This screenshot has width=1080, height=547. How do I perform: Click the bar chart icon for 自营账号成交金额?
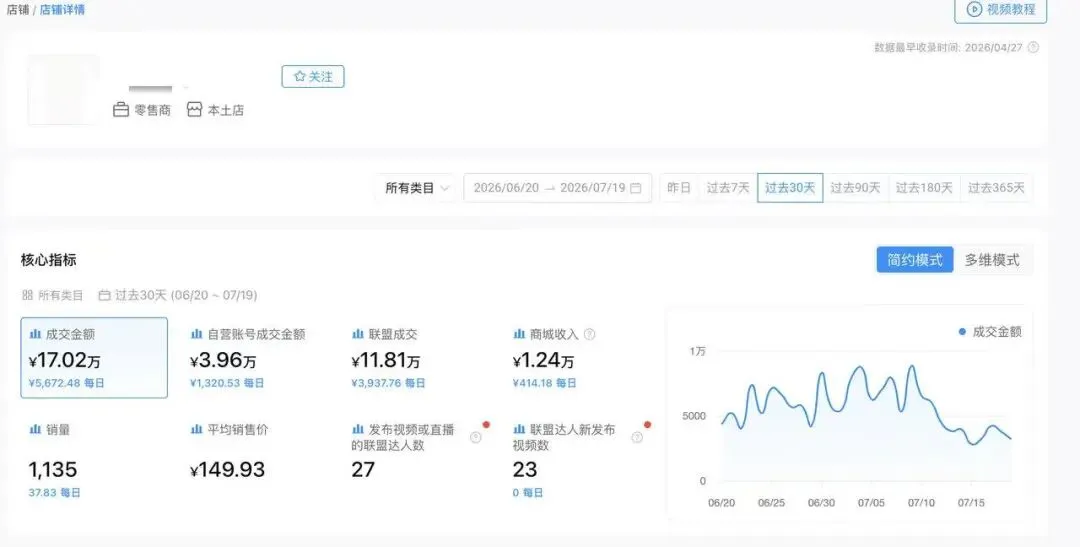[196, 334]
